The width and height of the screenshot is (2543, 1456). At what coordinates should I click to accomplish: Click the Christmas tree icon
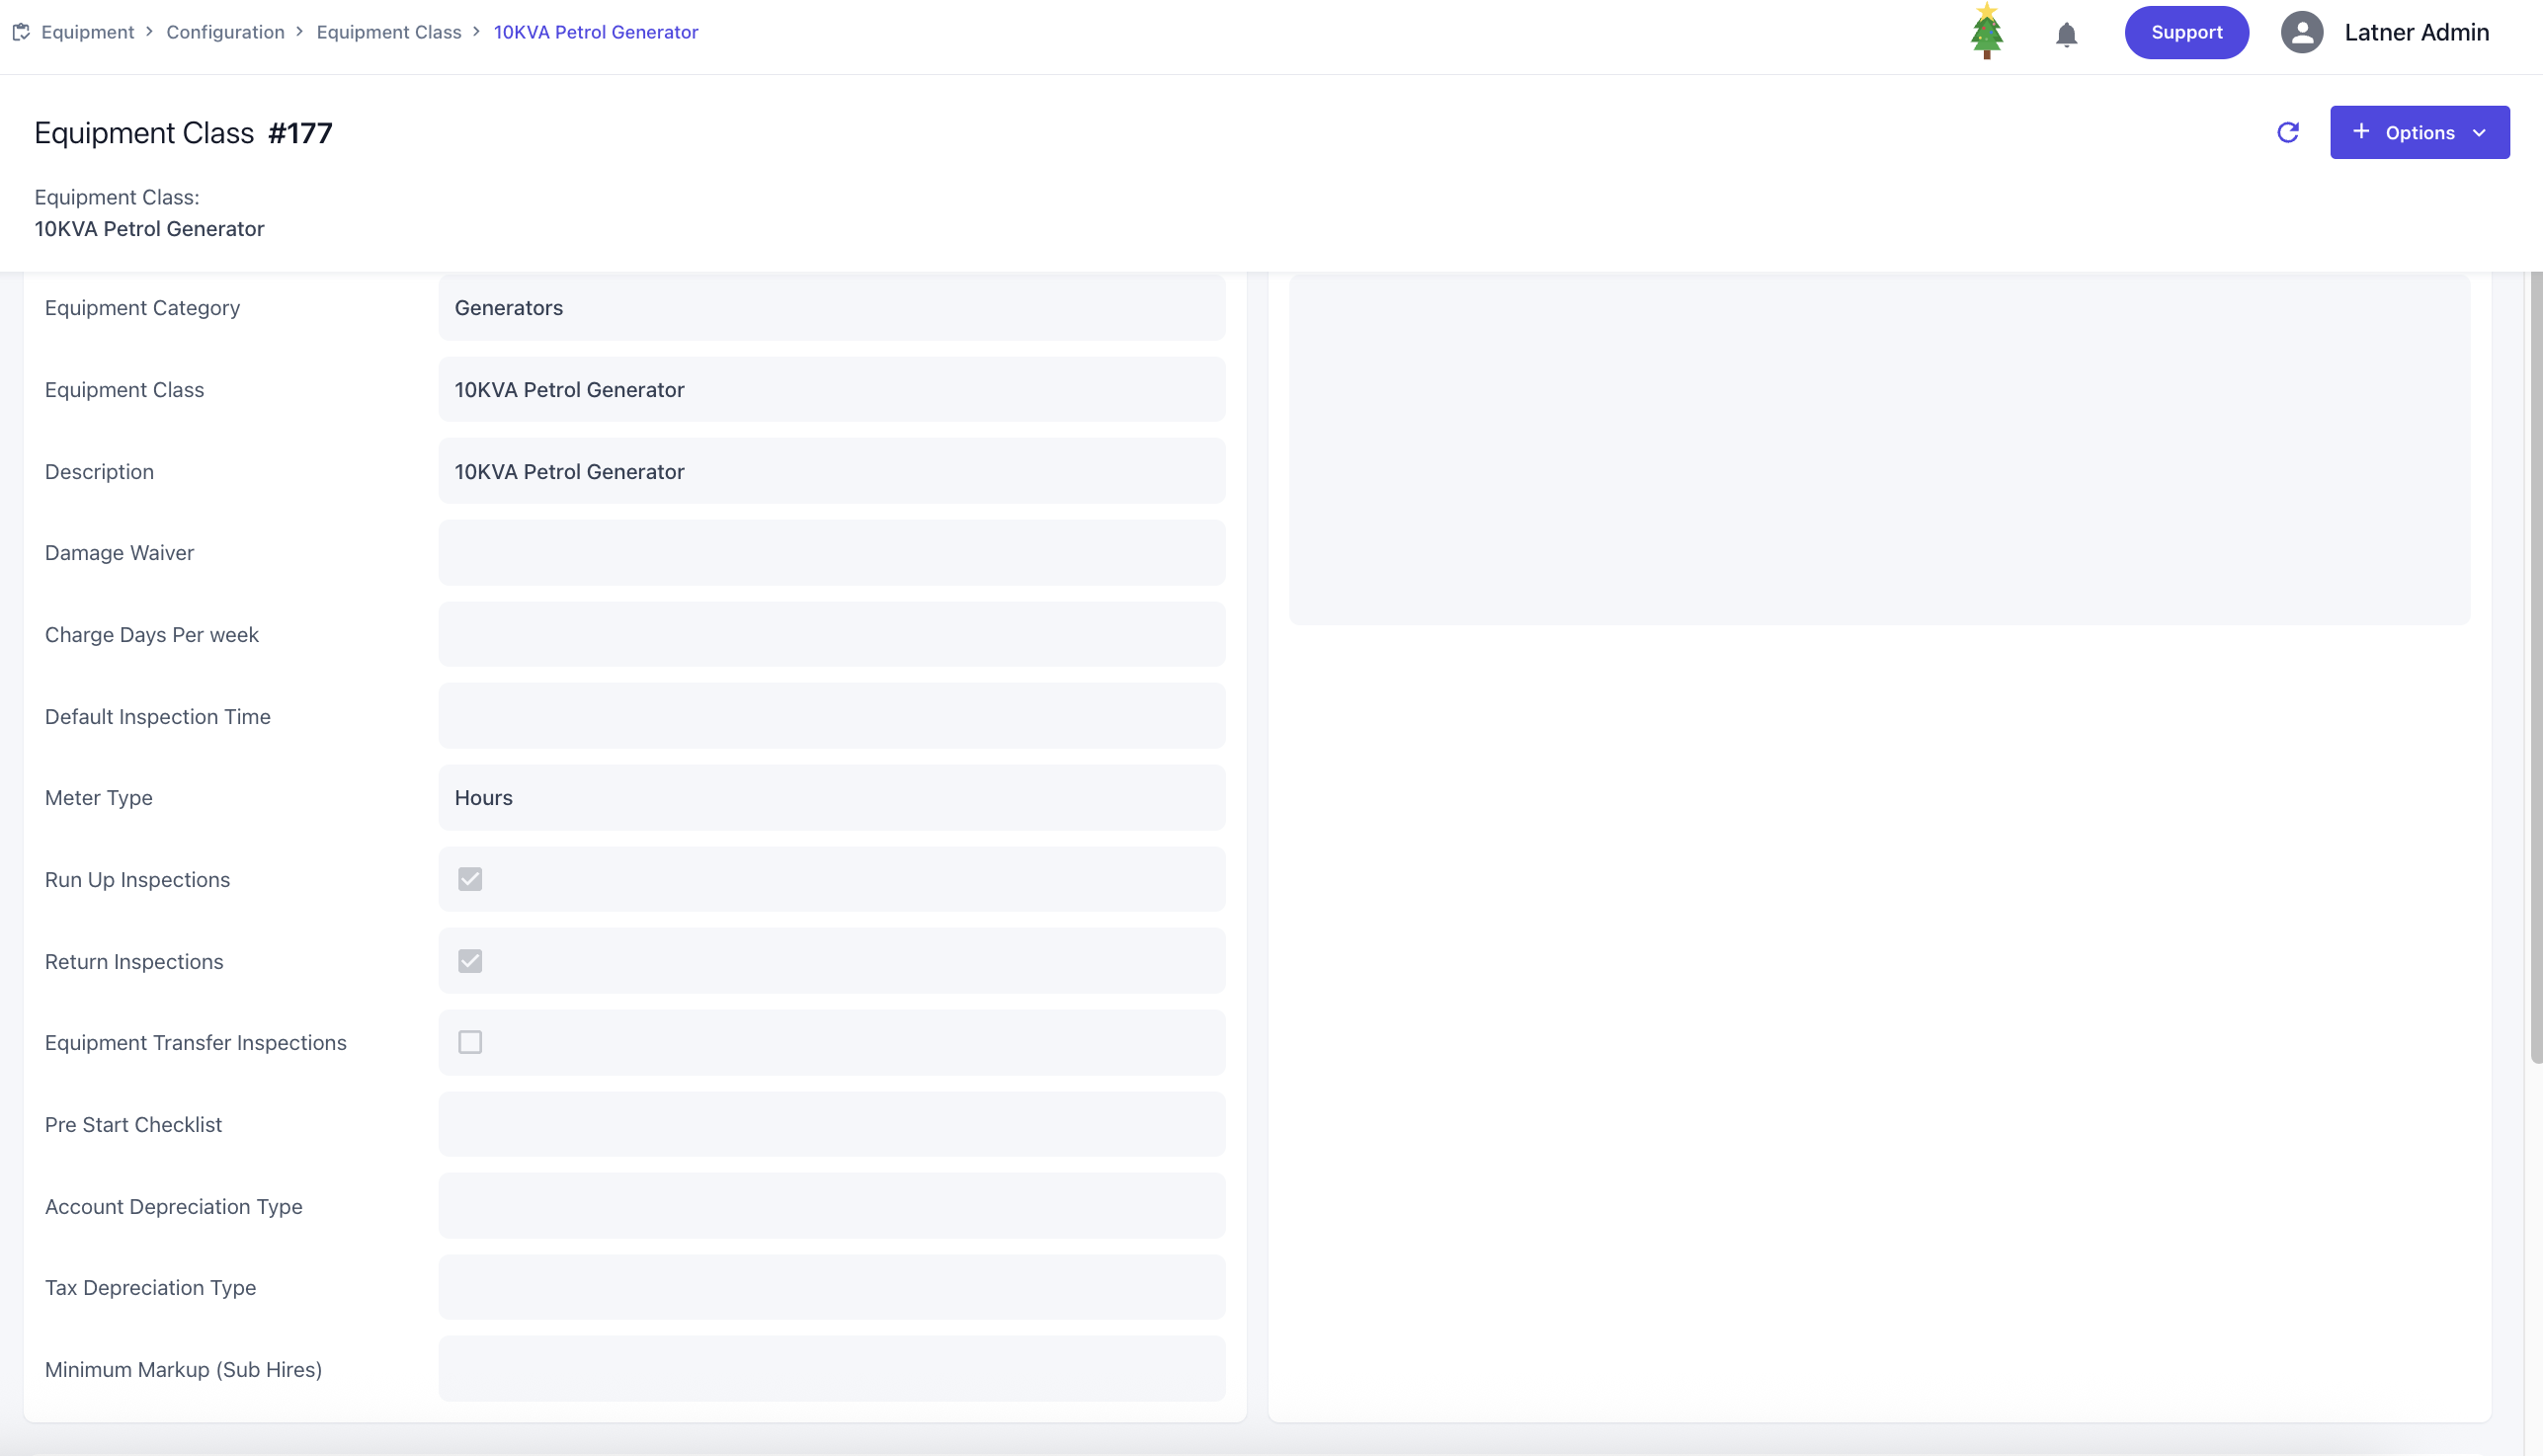(x=1986, y=32)
